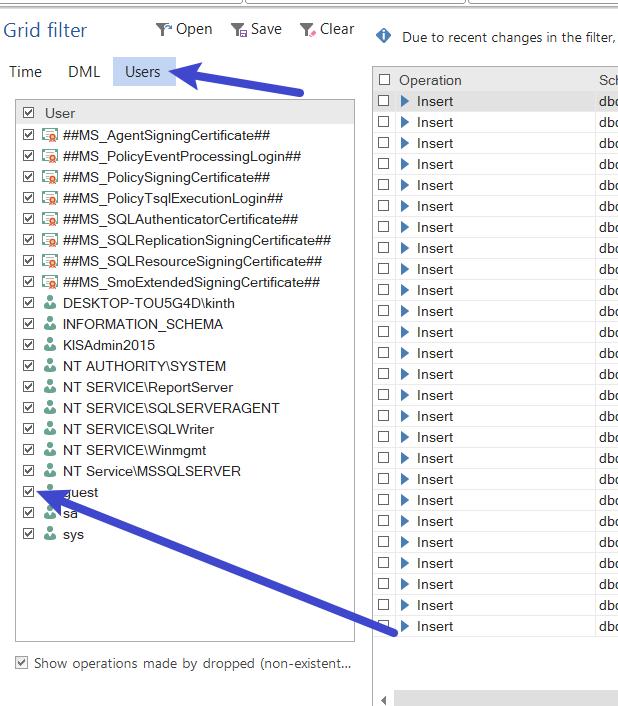The height and width of the screenshot is (706, 618).
Task: Clear the grid filter
Action: 327,29
